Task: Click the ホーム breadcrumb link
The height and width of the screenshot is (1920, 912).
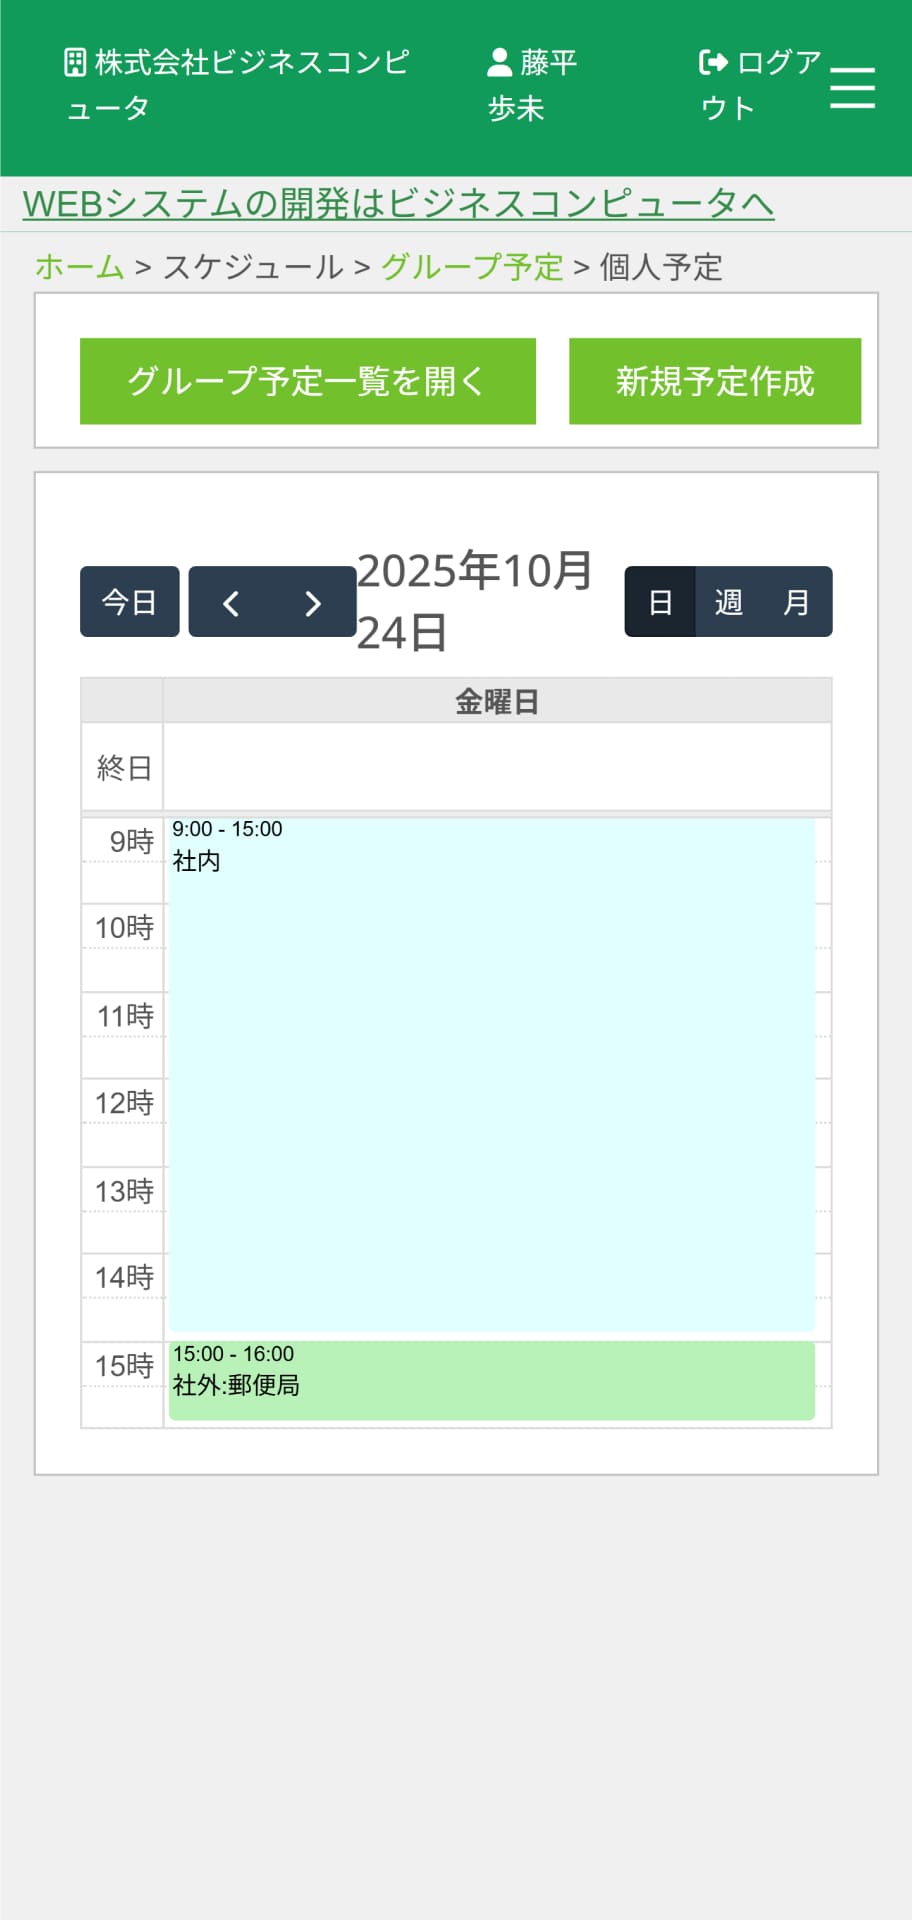Action: coord(80,267)
